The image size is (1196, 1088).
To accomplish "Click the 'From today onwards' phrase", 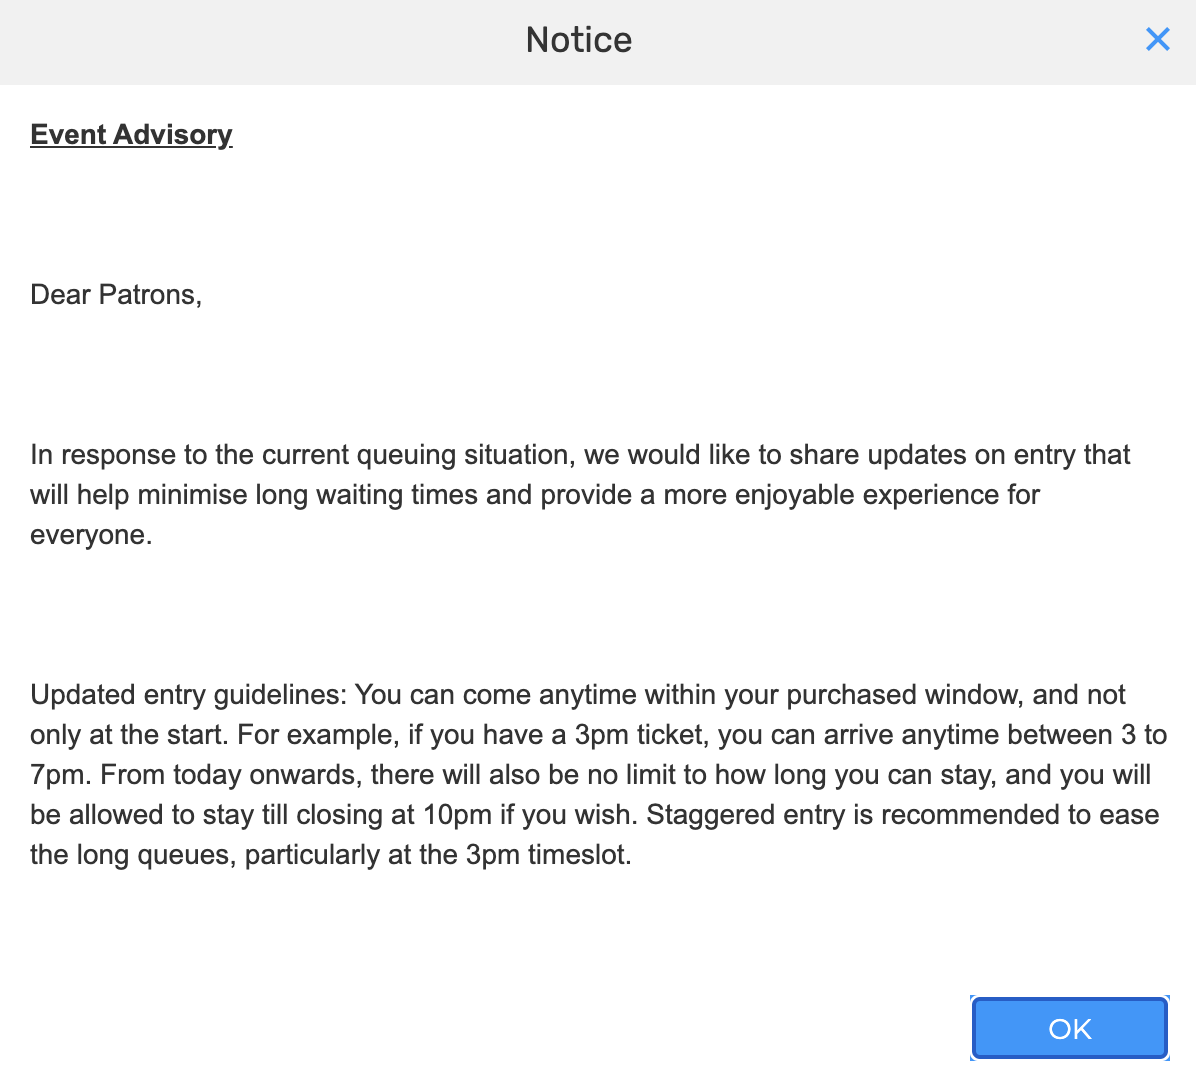I will coord(229,775).
